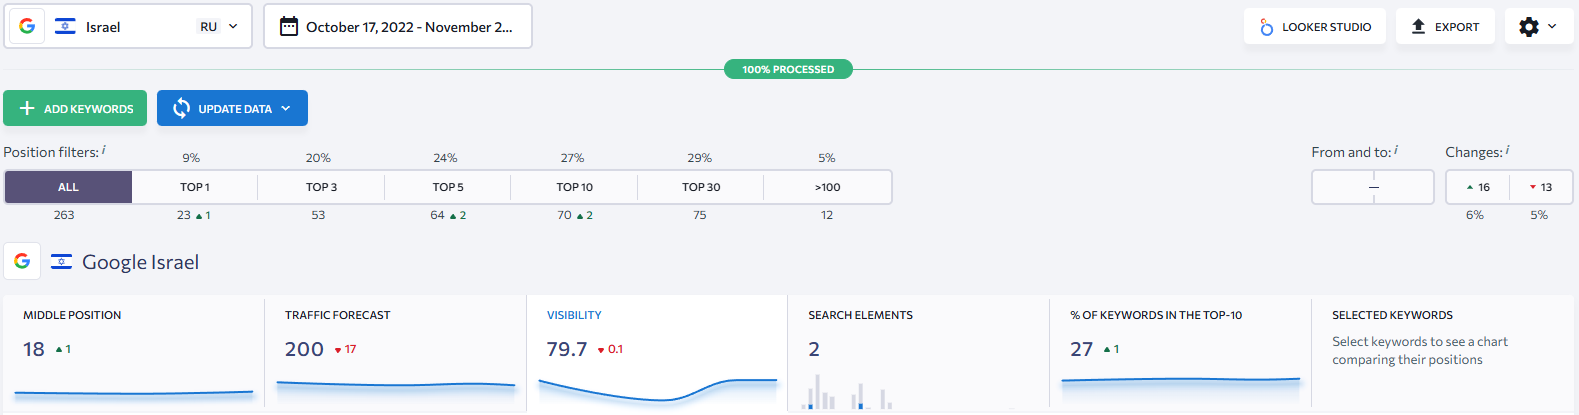Expand the Israel RU search engine dropdown
The image size is (1579, 415).
pos(233,27)
